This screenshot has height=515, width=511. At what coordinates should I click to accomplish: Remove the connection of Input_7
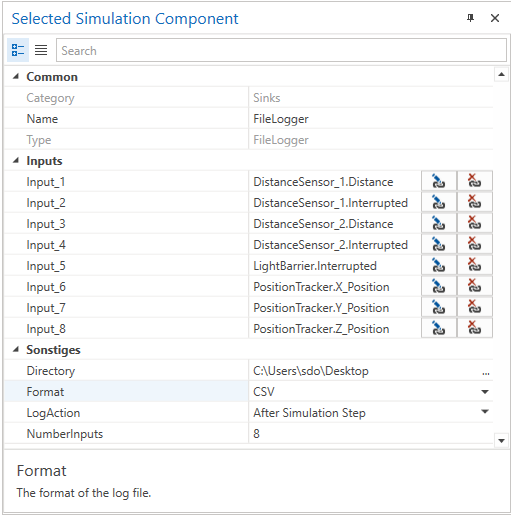coord(474,307)
